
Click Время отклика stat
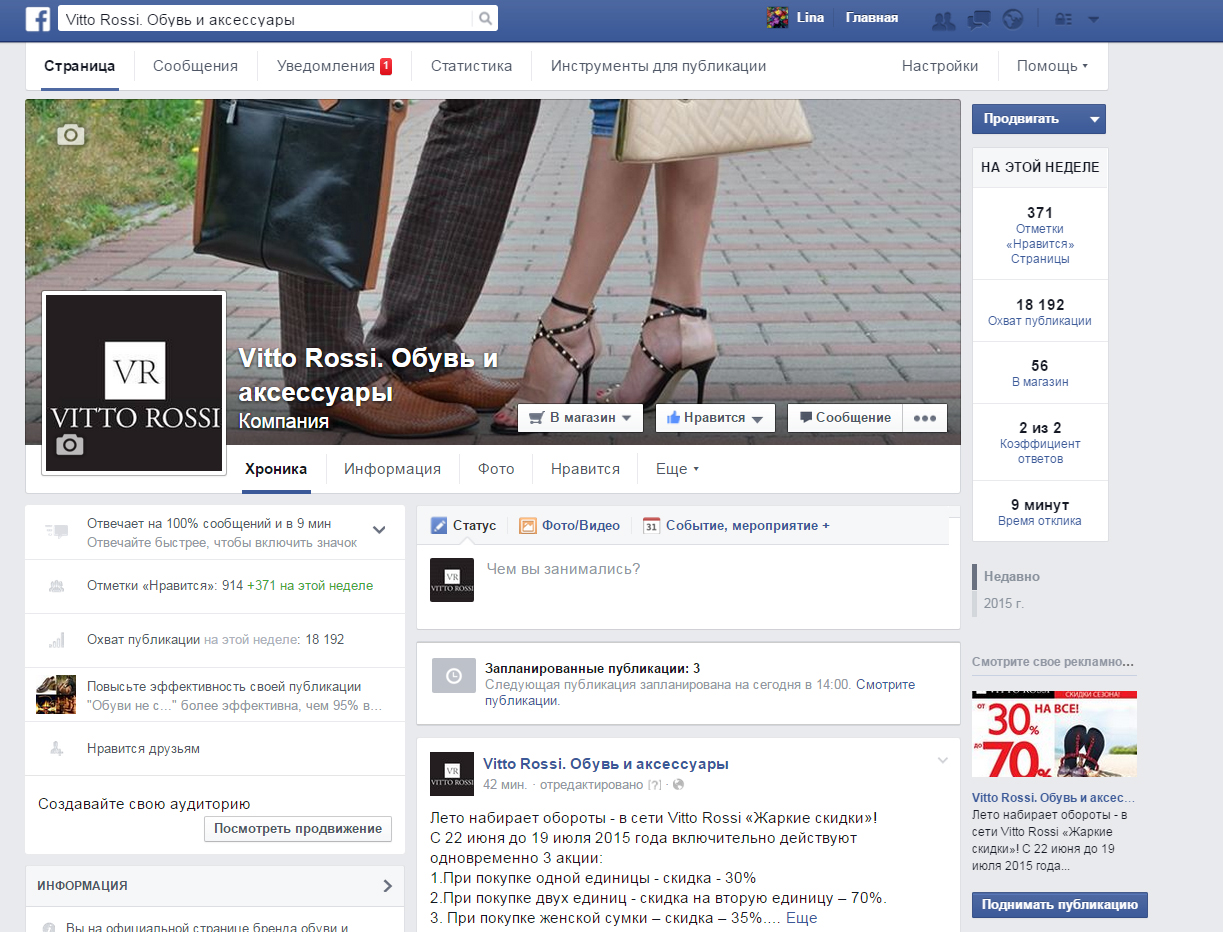coord(1040,512)
